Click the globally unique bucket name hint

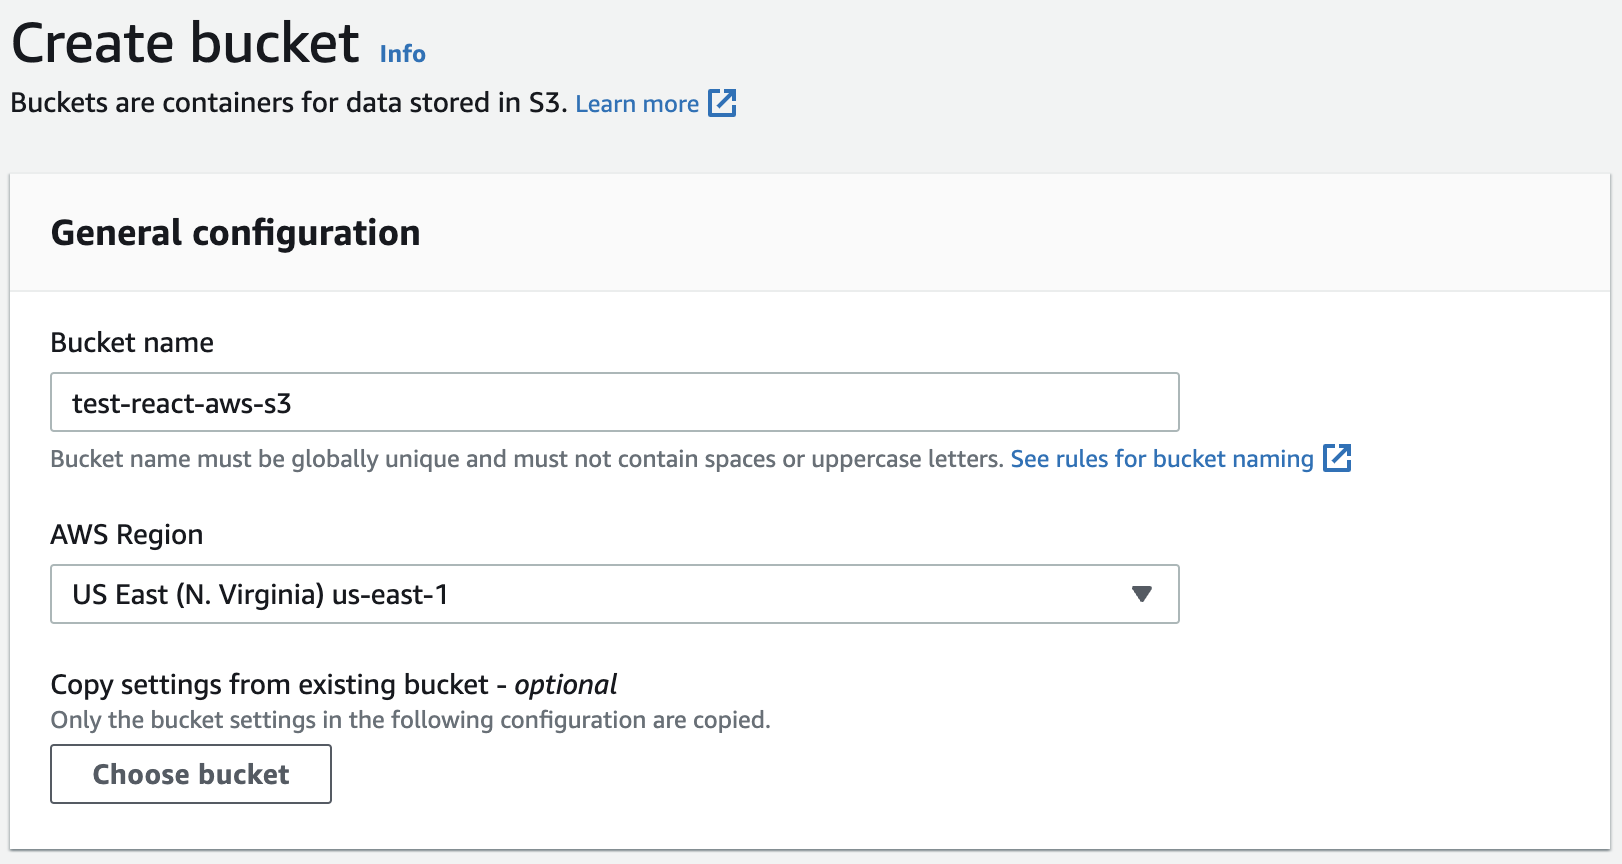[526, 459]
